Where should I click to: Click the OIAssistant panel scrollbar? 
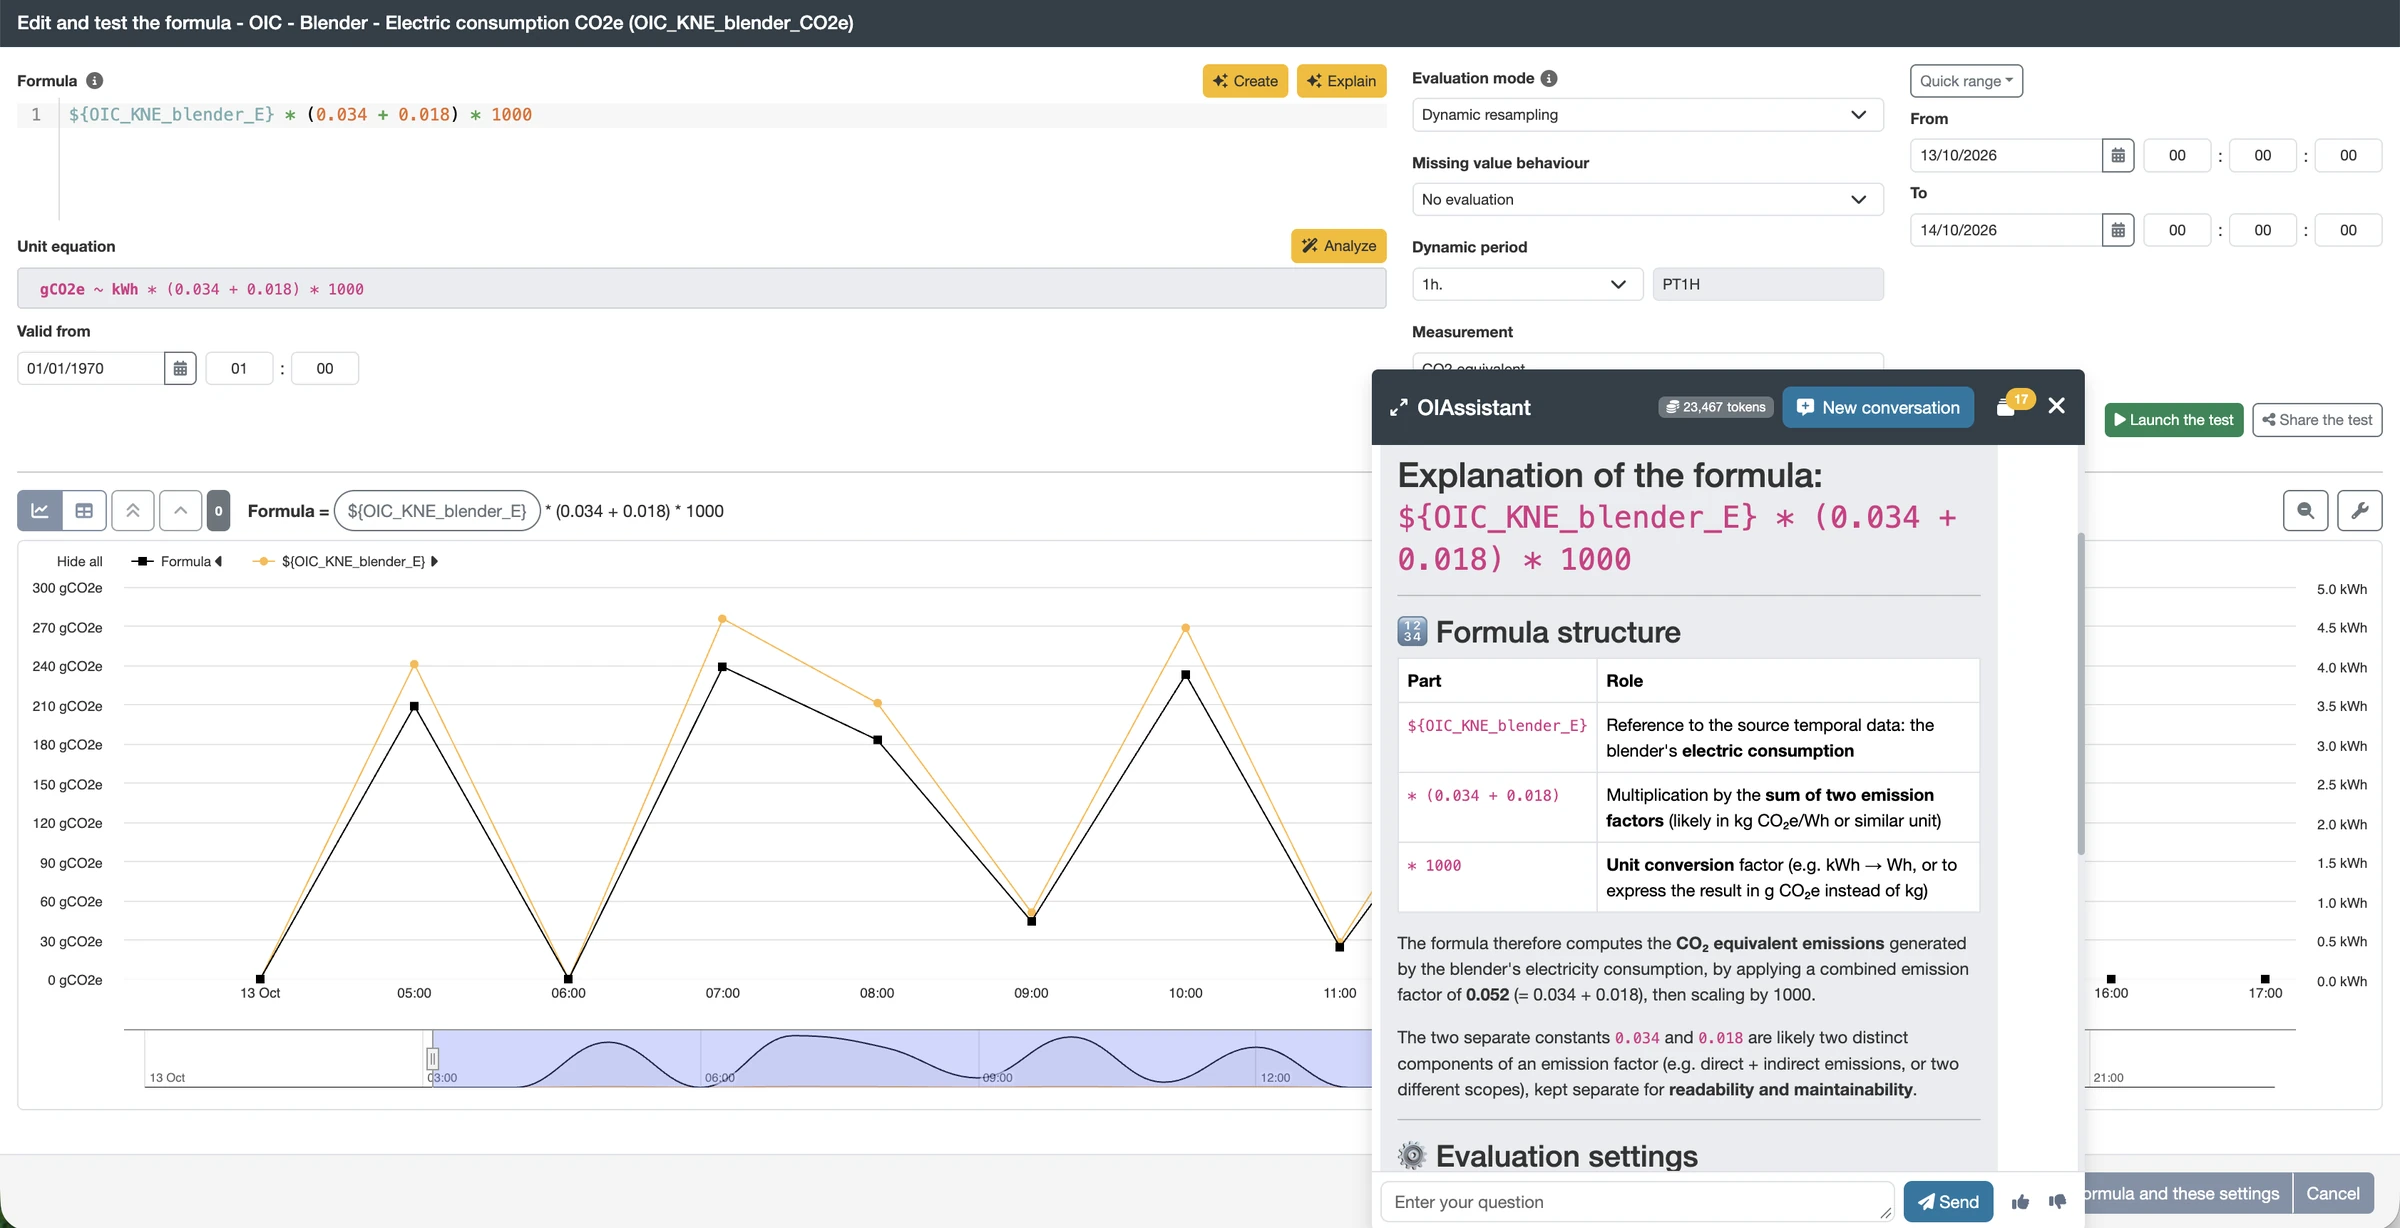coord(2081,694)
